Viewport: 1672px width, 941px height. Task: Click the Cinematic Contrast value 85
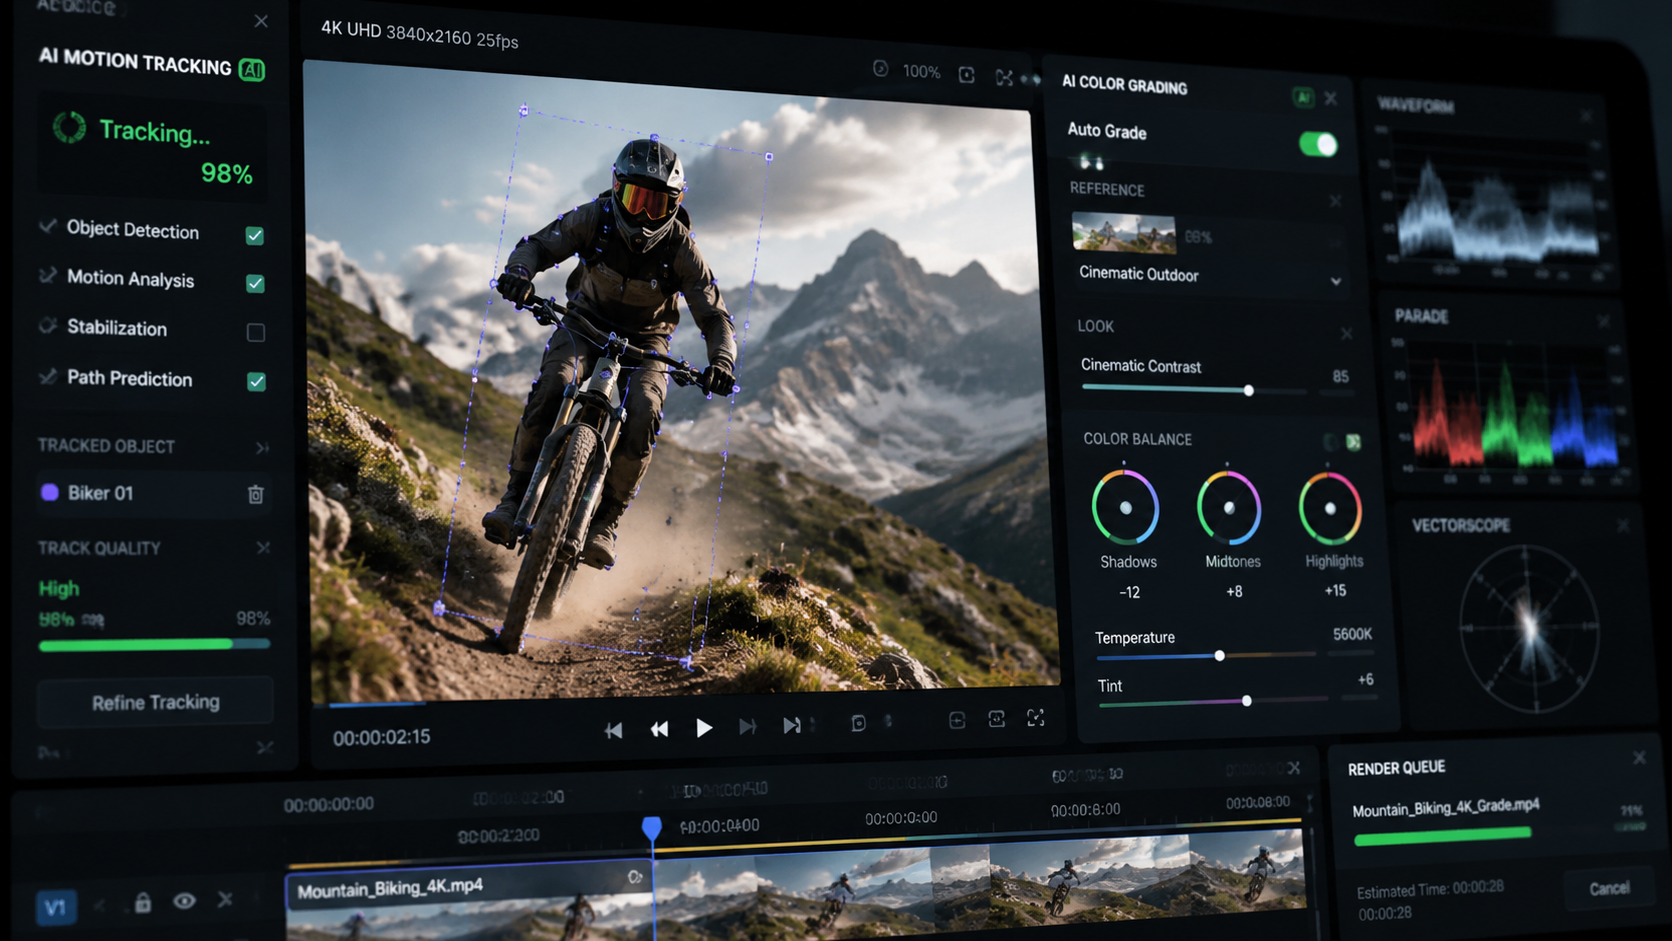click(x=1340, y=376)
